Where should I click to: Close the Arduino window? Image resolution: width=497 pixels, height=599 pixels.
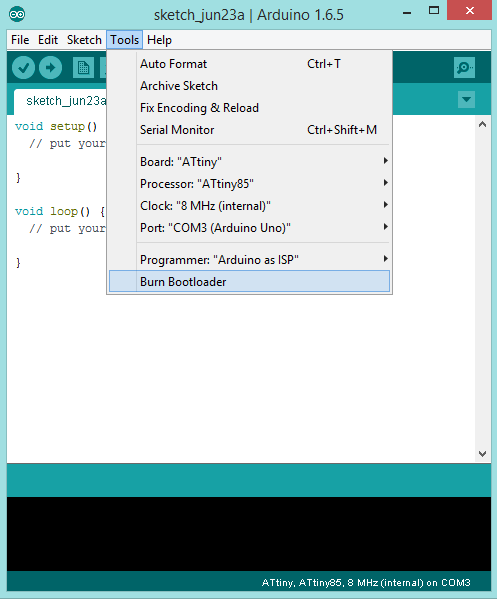(x=469, y=10)
